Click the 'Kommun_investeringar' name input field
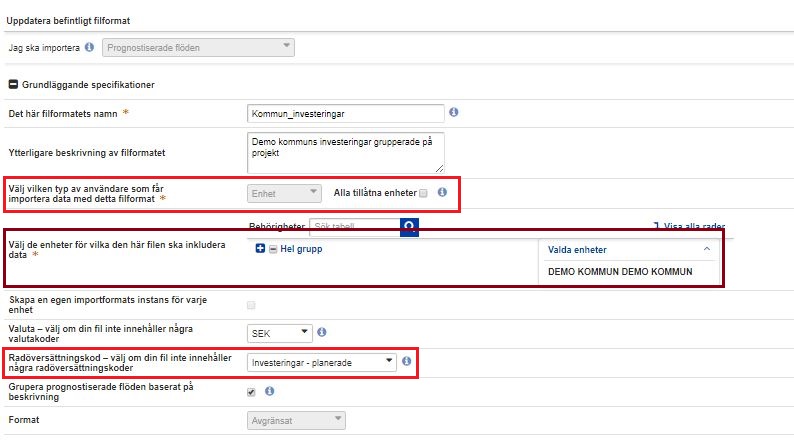Screen dimensions: 794x443 tap(344, 114)
